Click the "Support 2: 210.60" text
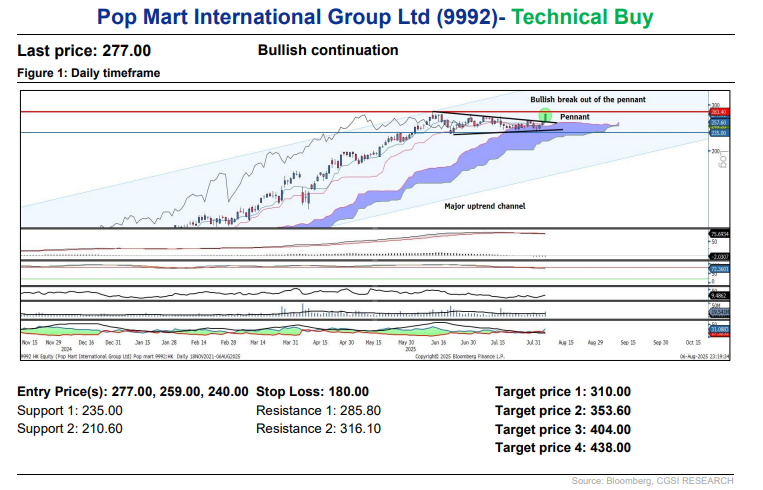 point(70,429)
